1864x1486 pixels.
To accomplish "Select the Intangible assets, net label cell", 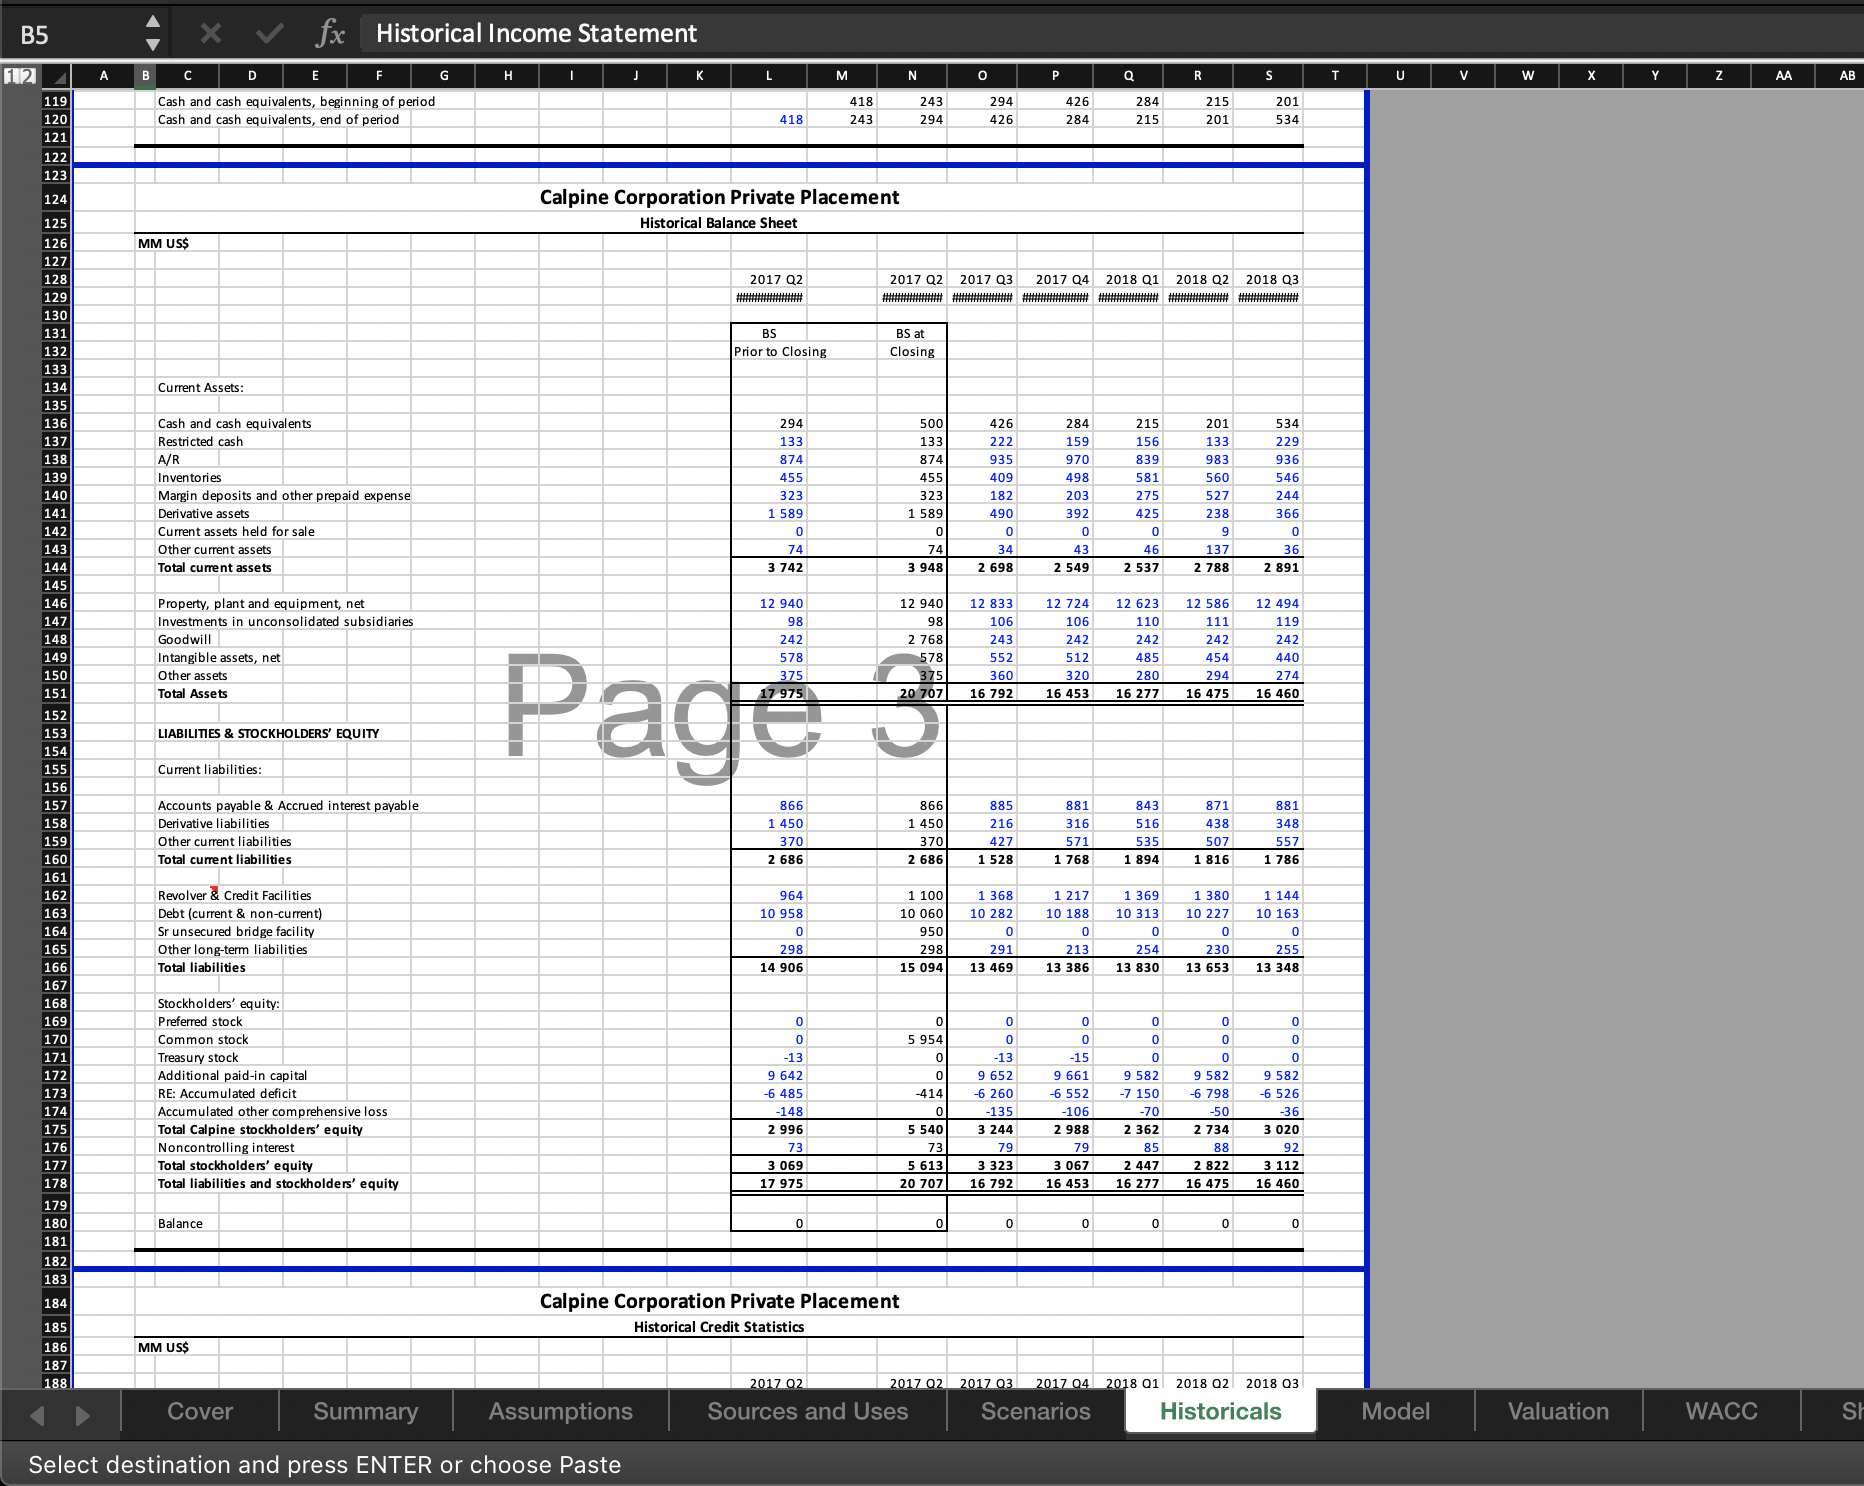I will tap(219, 658).
